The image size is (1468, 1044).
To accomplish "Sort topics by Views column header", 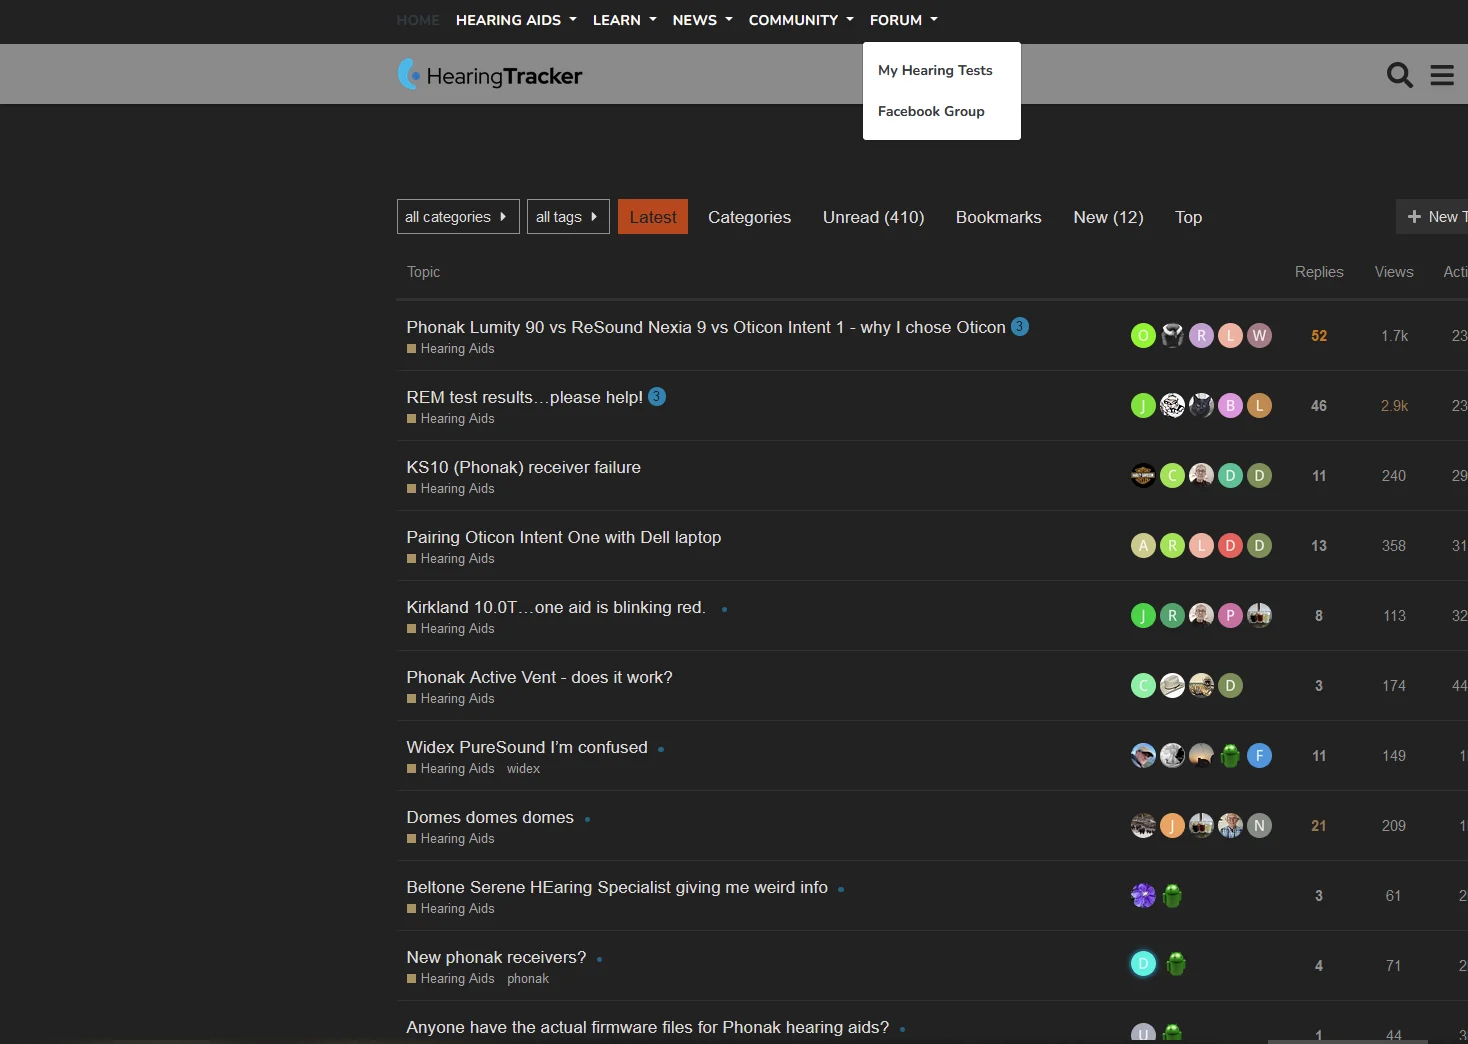I will pos(1394,272).
